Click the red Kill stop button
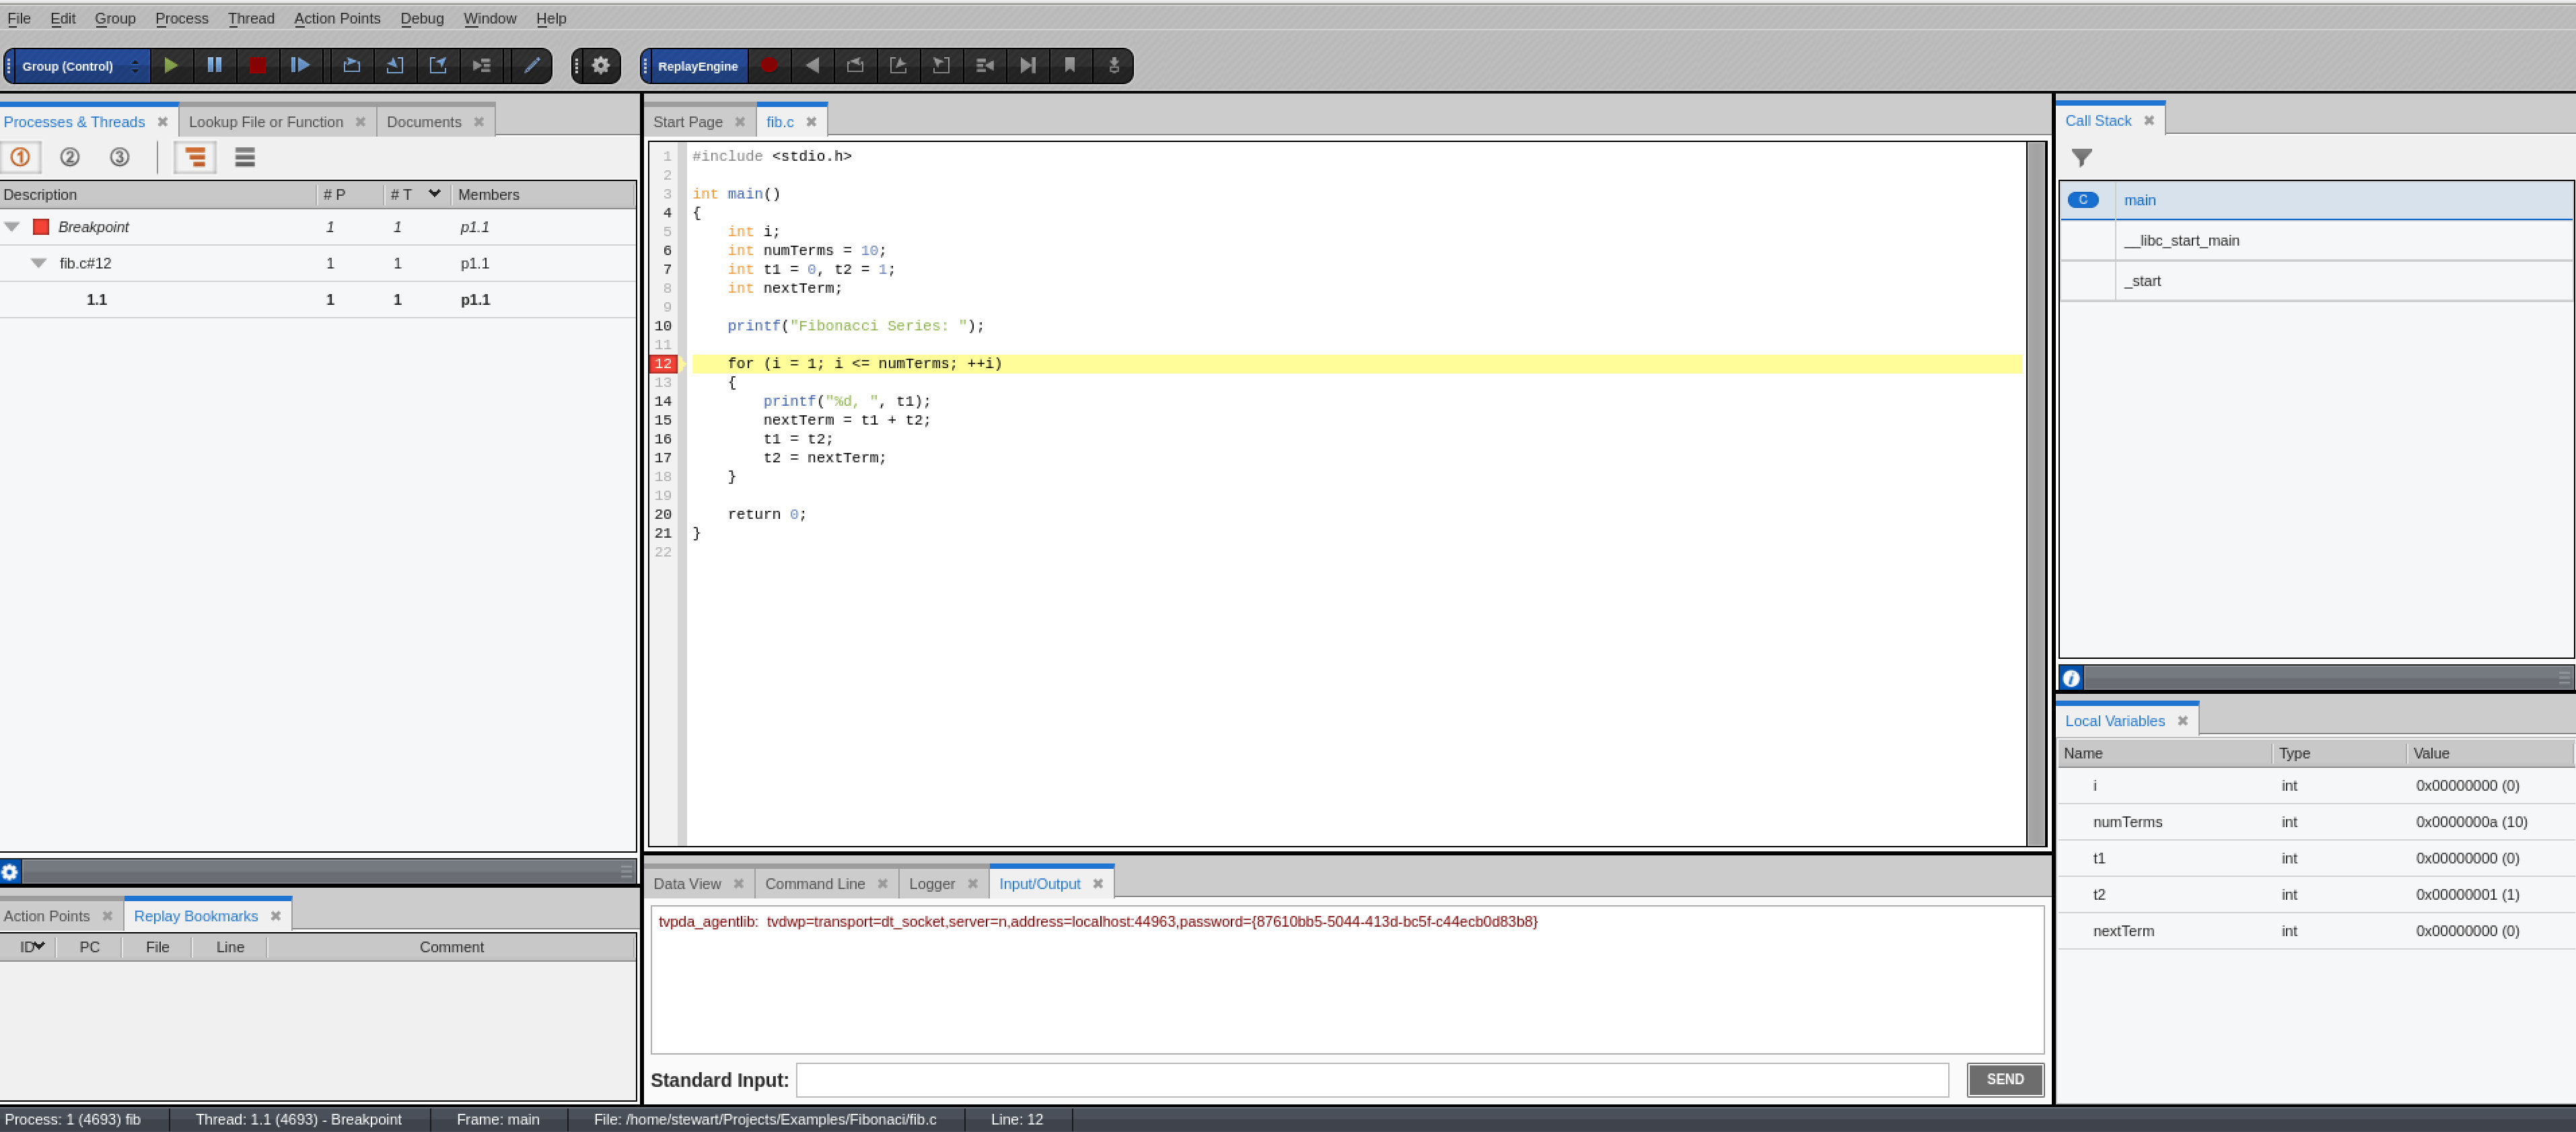 tap(257, 66)
